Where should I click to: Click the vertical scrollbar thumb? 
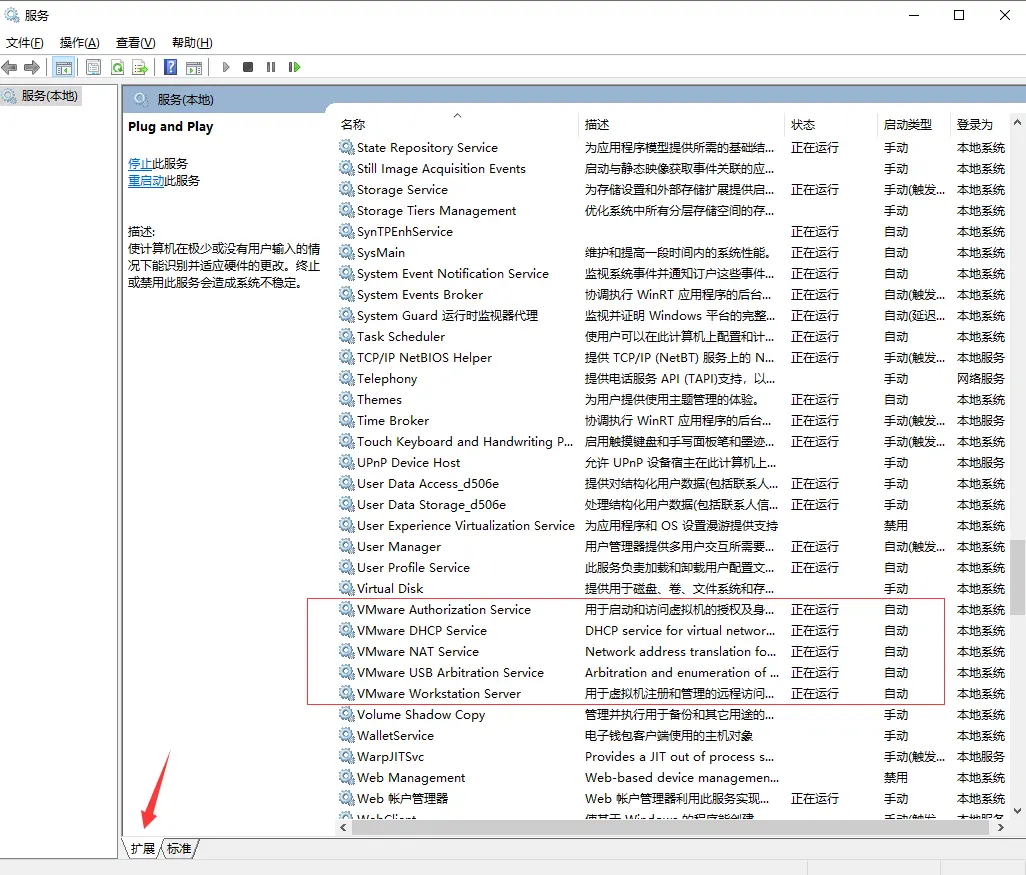(x=1017, y=577)
